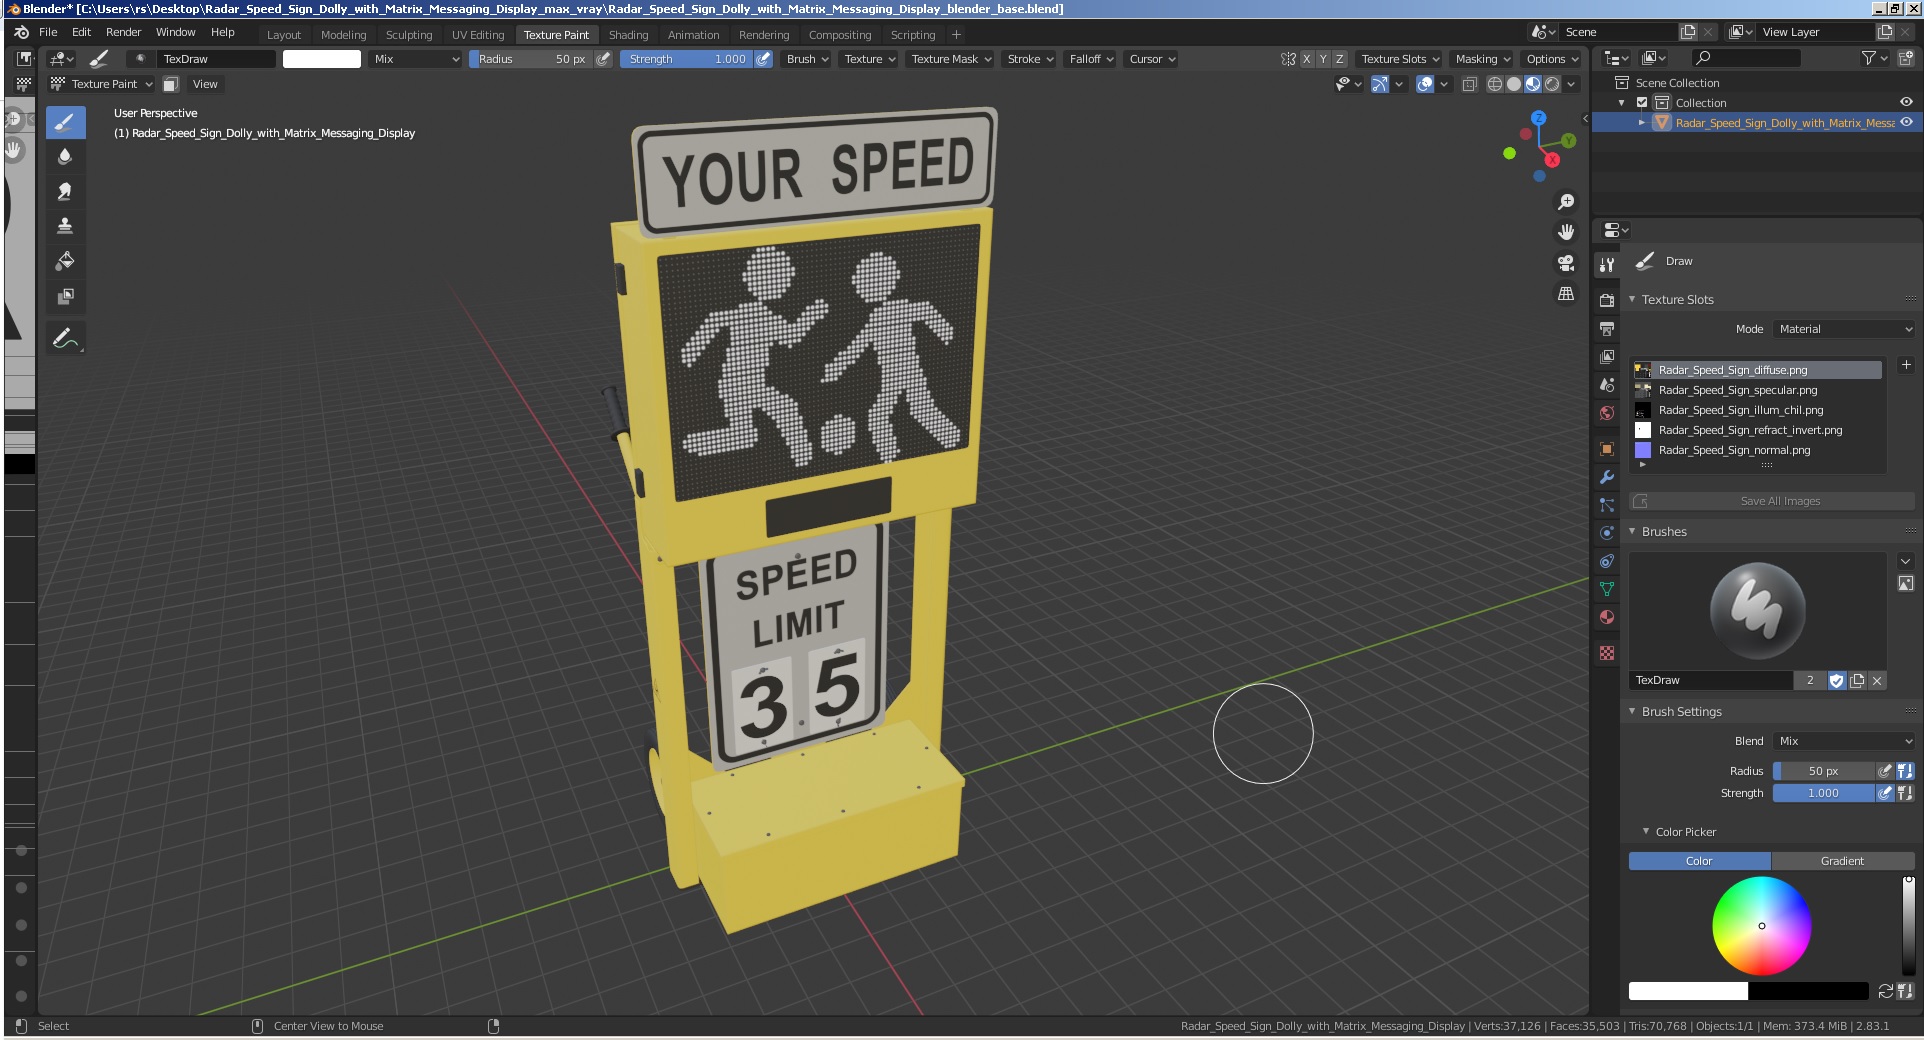
Task: Switch to the UV Editing workspace tab
Action: (478, 35)
